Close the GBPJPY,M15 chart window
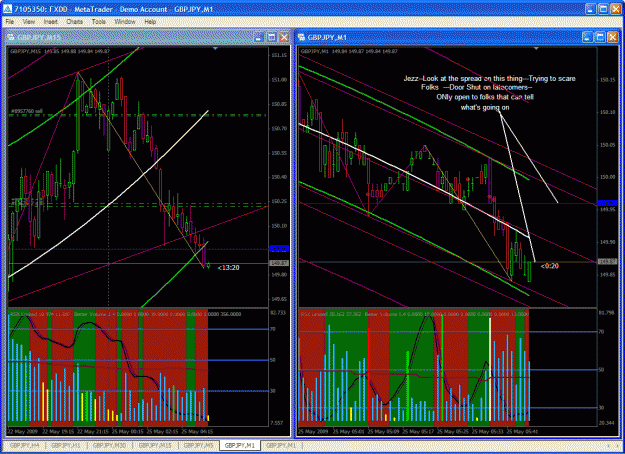 (x=284, y=37)
